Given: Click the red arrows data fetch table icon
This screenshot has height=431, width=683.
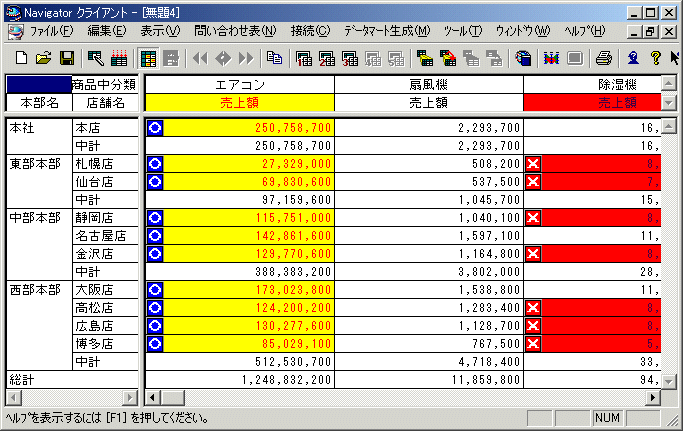Looking at the screenshot, I should [119, 58].
